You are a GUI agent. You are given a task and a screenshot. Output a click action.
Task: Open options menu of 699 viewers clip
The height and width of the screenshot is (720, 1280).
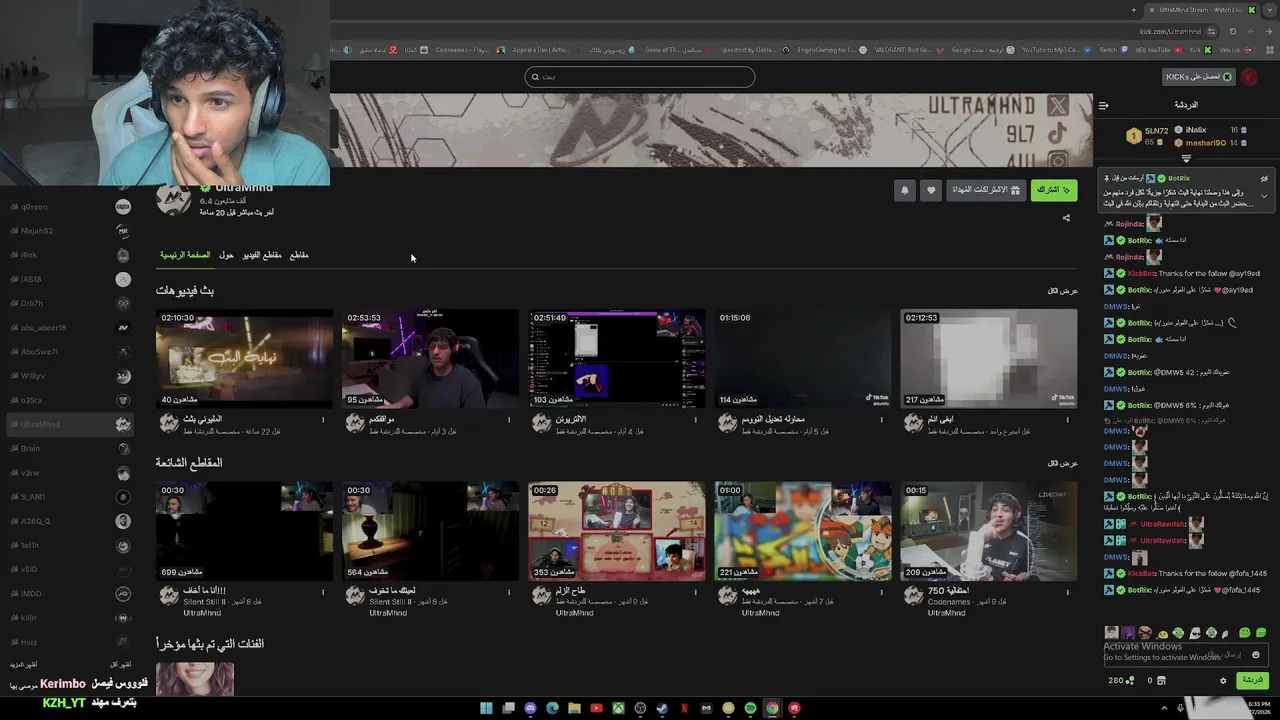[x=323, y=592]
